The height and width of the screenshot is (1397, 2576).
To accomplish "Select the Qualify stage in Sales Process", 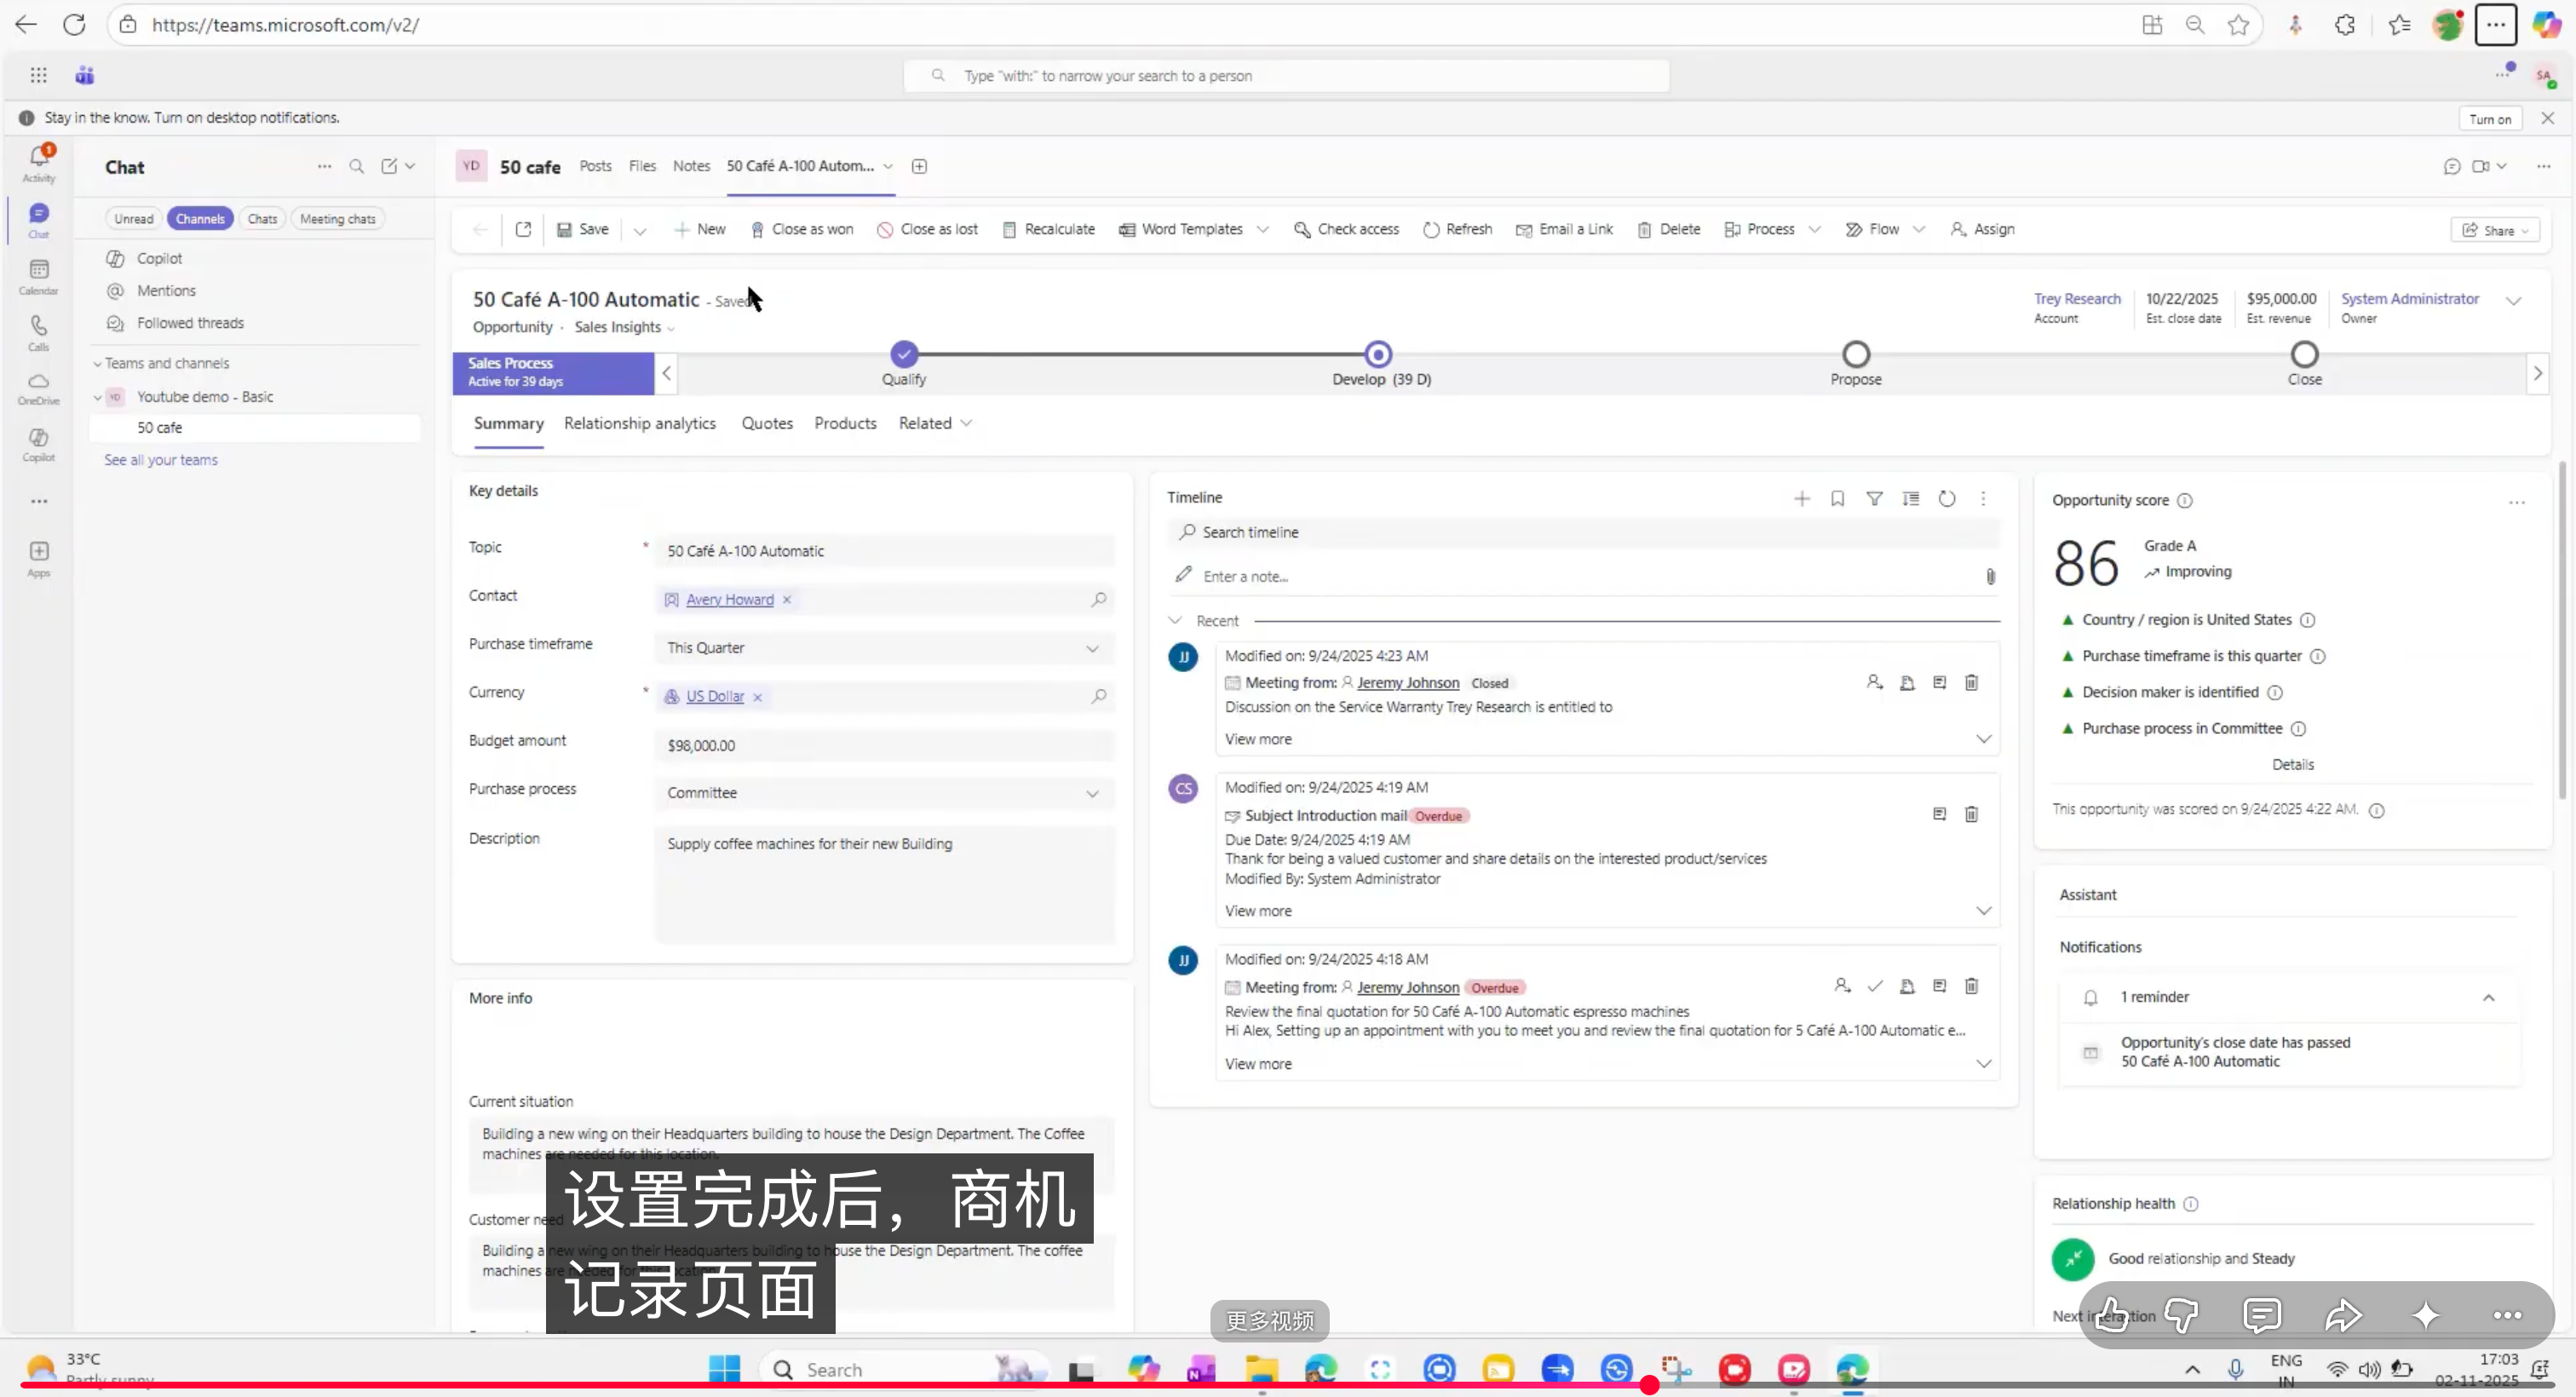I will tap(904, 354).
